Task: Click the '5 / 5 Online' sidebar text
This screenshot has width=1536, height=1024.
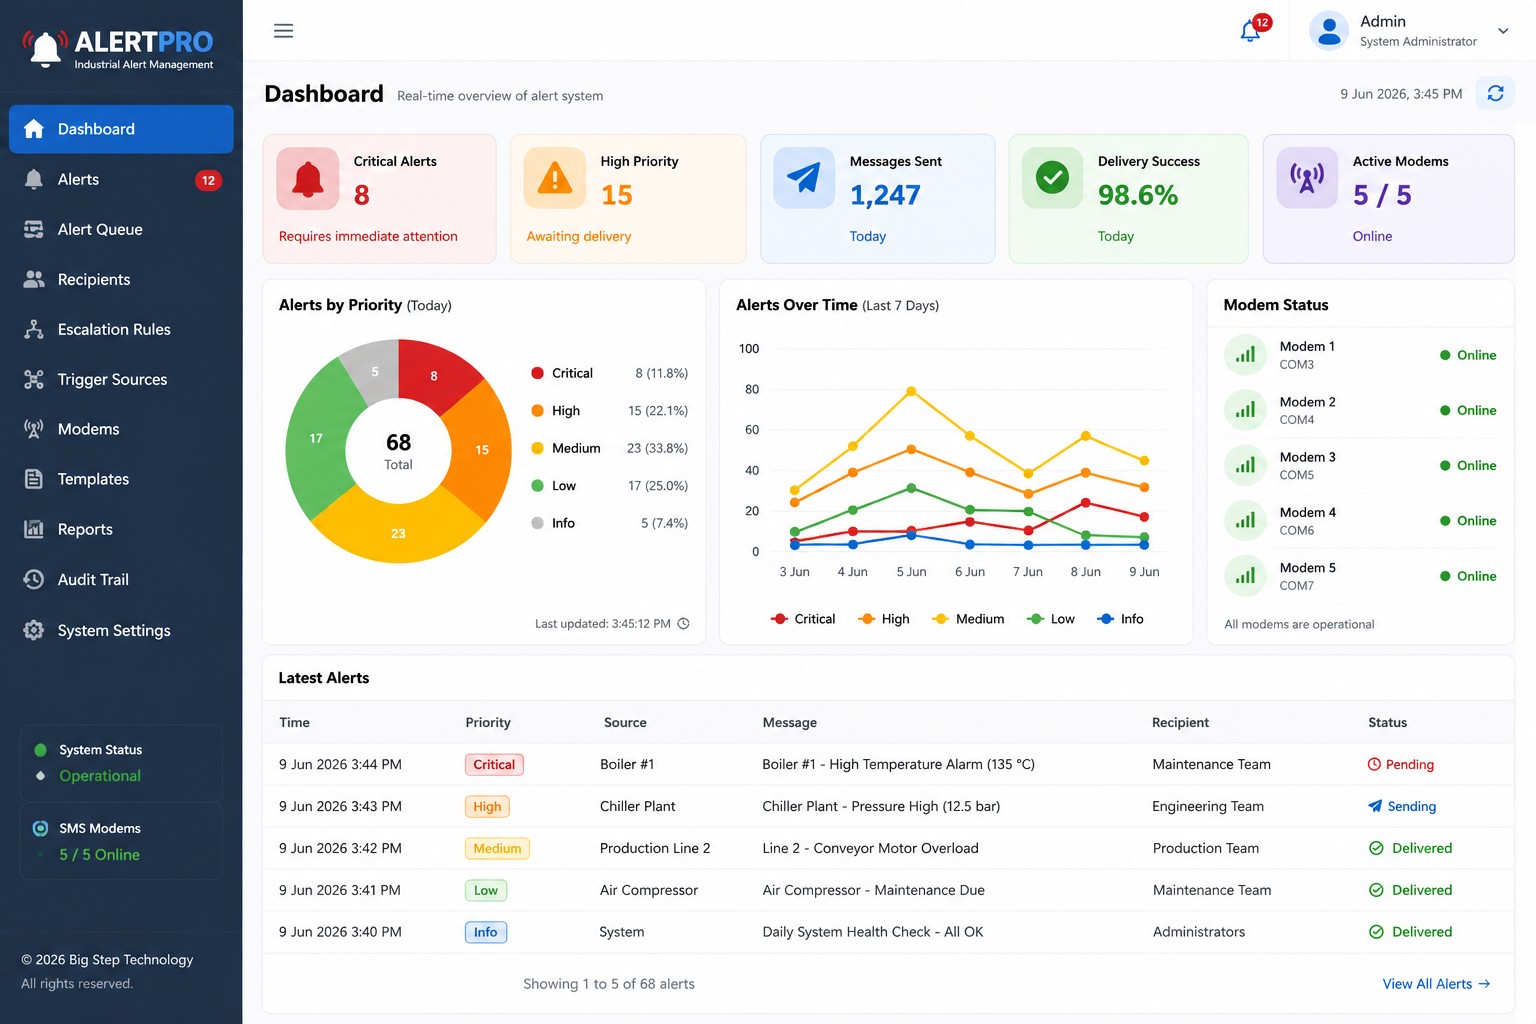Action: point(99,855)
